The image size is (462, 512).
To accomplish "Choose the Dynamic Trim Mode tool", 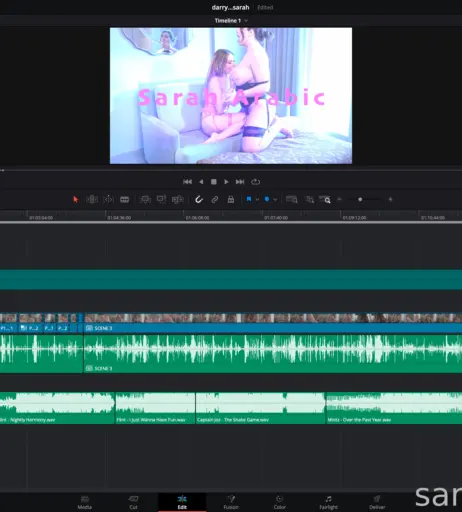I will pos(108,199).
